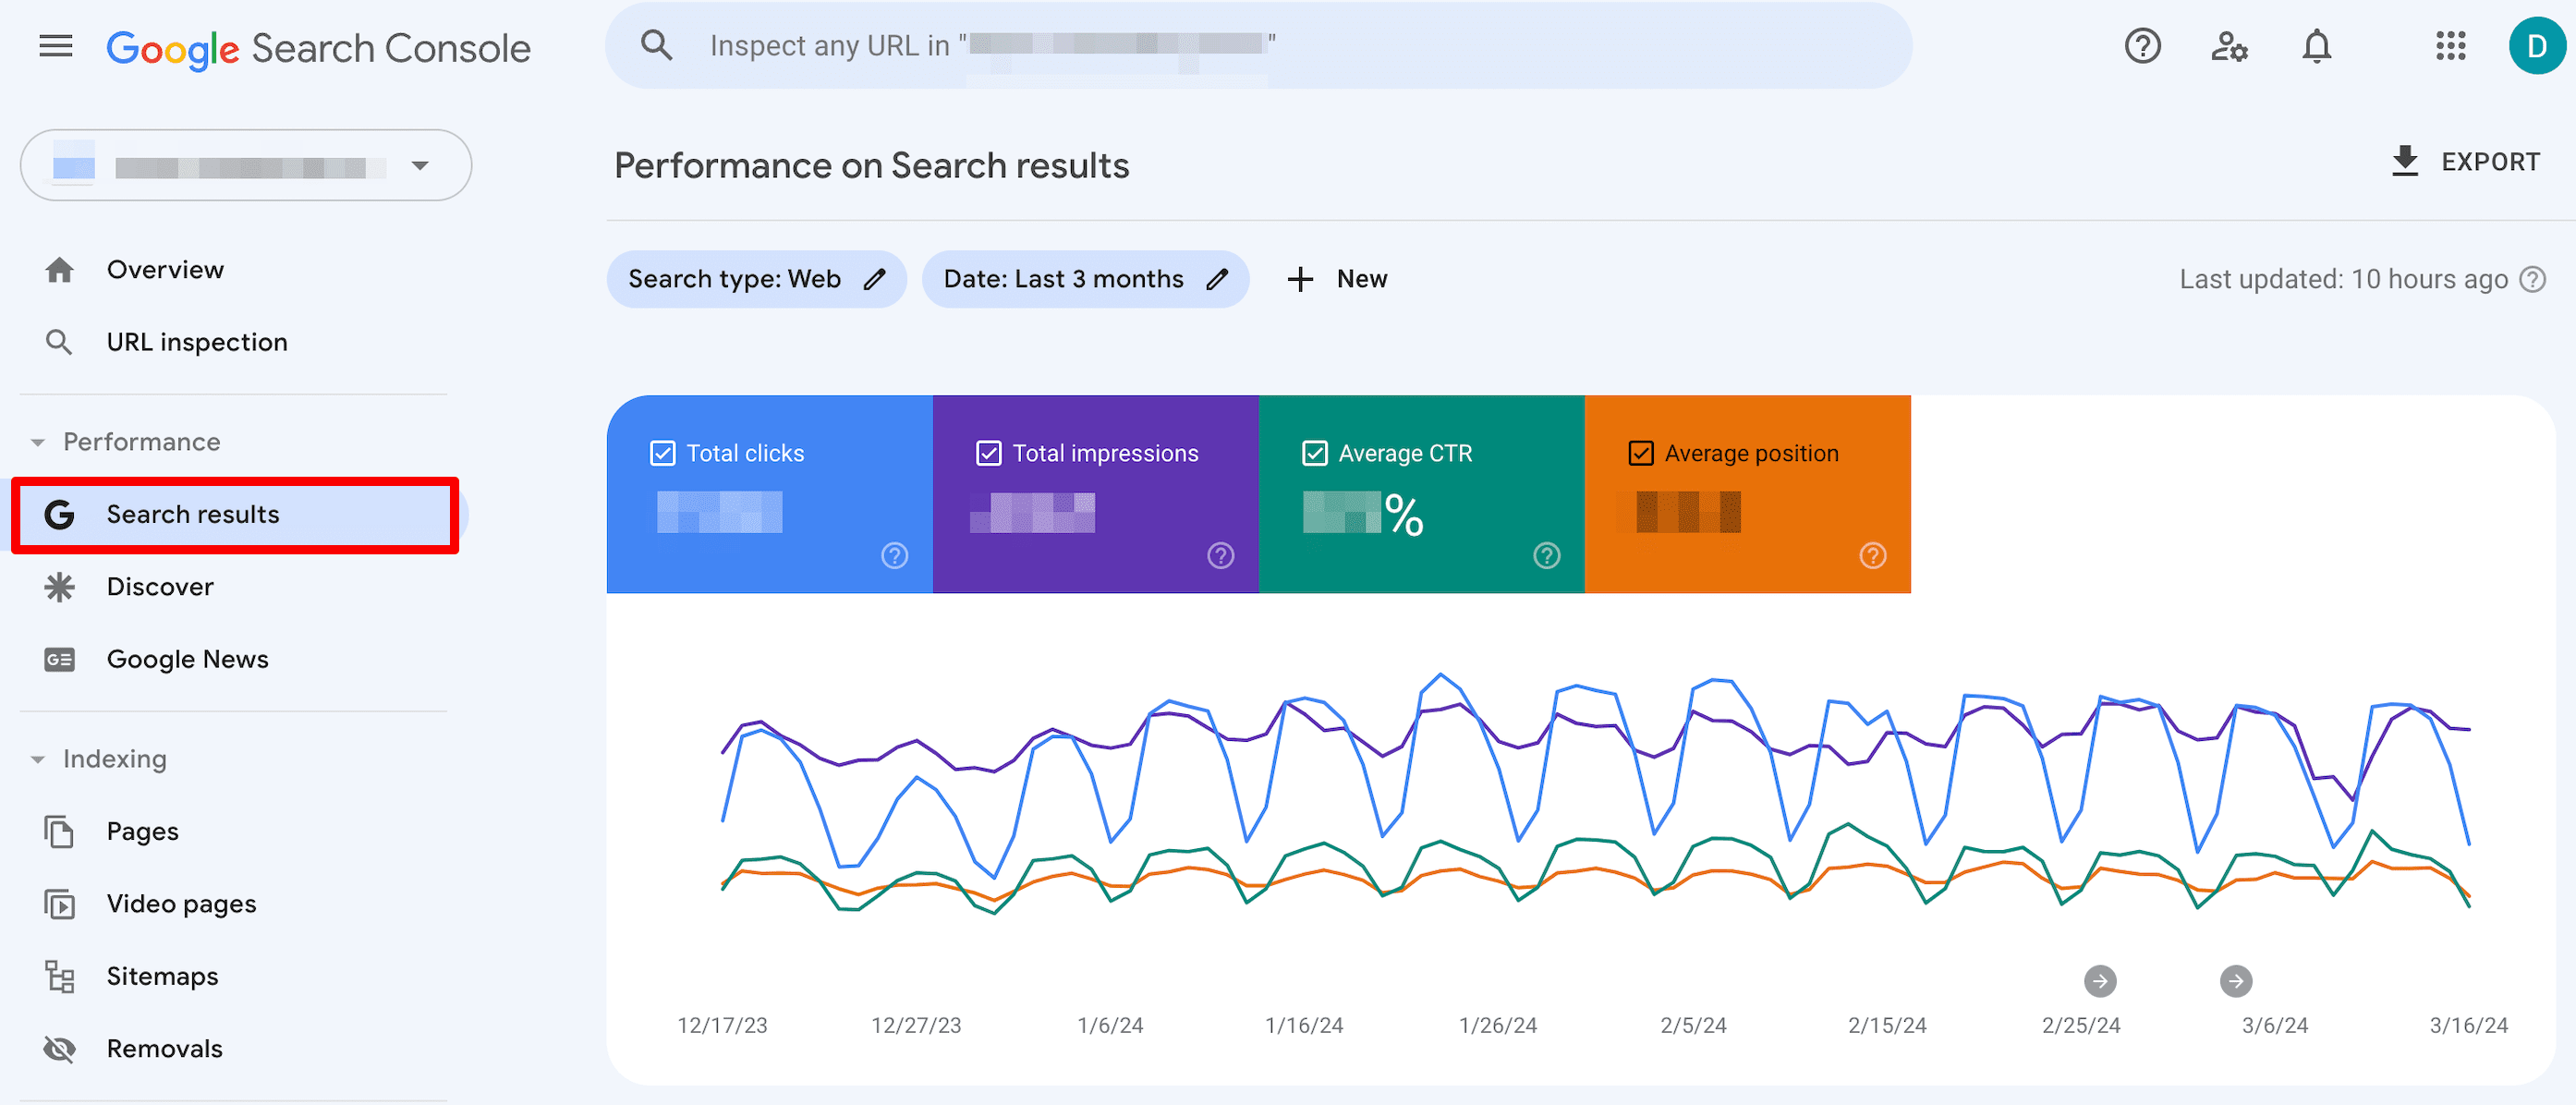Click the Discover sidebar icon
This screenshot has width=2576, height=1105.
(59, 586)
